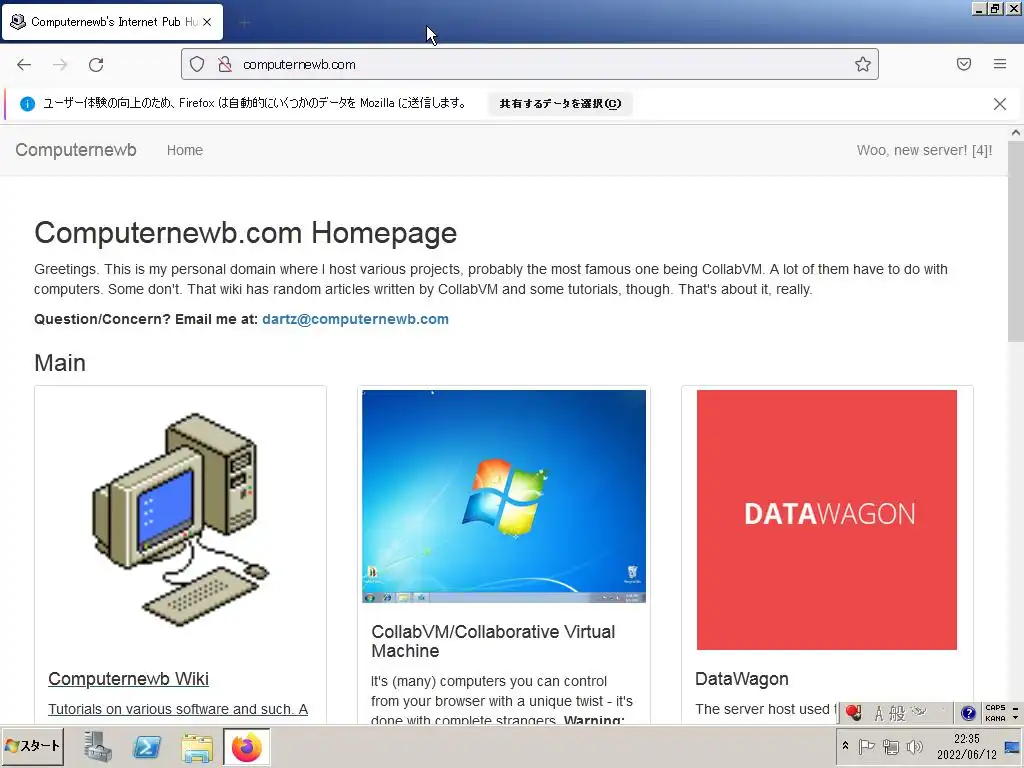Click the Windows 7 desktop CollabVM image
Screen dimensions: 1024x768
504,496
